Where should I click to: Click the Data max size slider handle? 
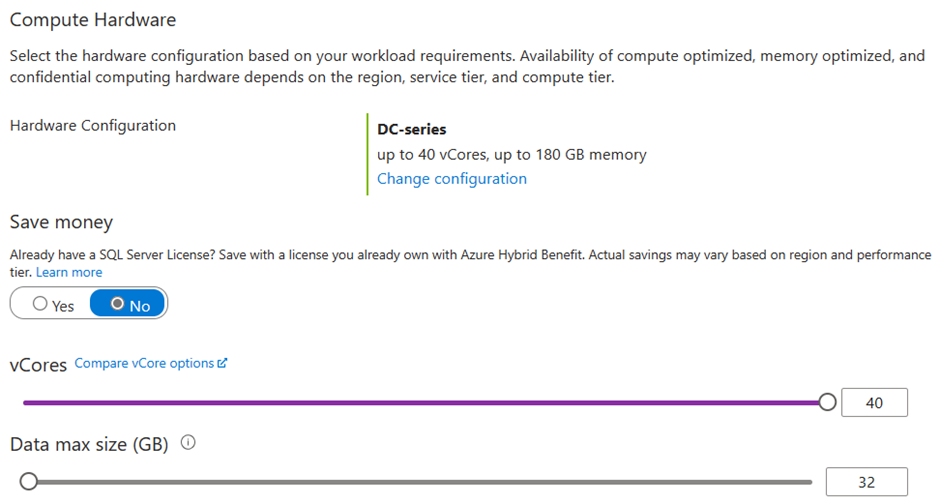pyautogui.click(x=28, y=481)
